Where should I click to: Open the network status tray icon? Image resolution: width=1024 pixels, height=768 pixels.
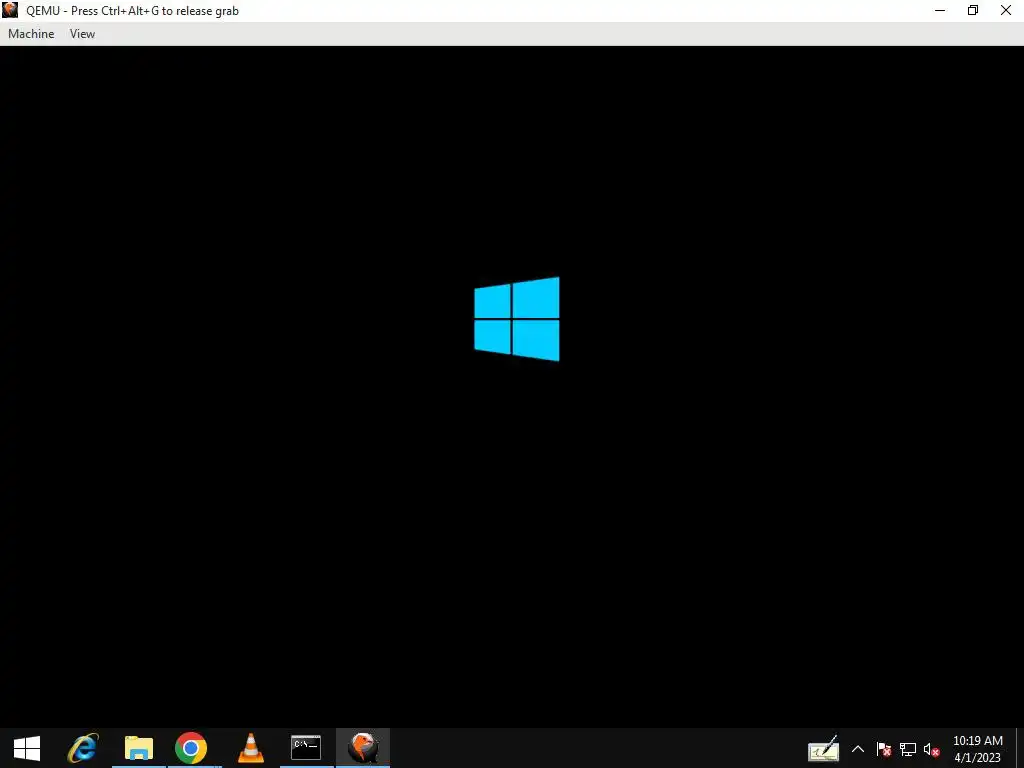pyautogui.click(x=908, y=749)
